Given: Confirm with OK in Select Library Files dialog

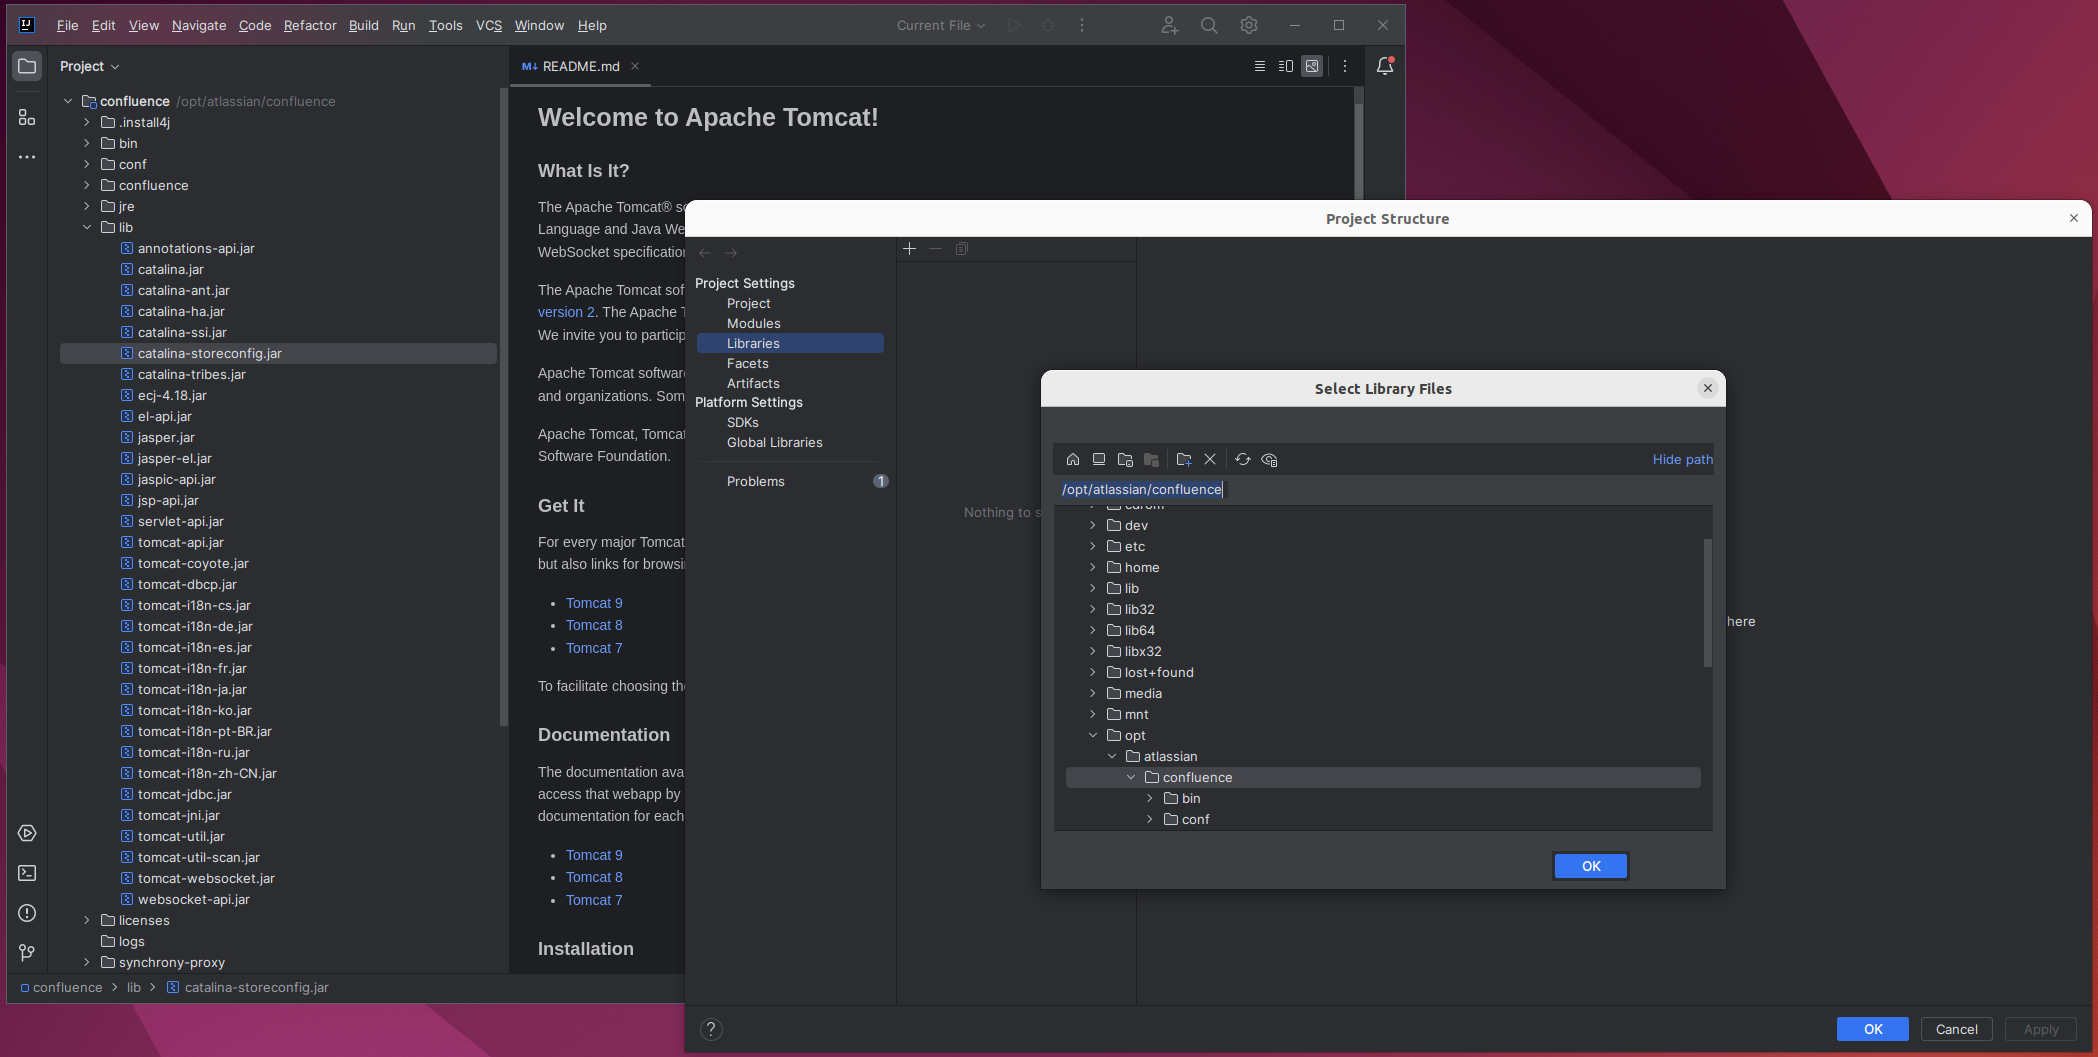Looking at the screenshot, I should (x=1591, y=866).
